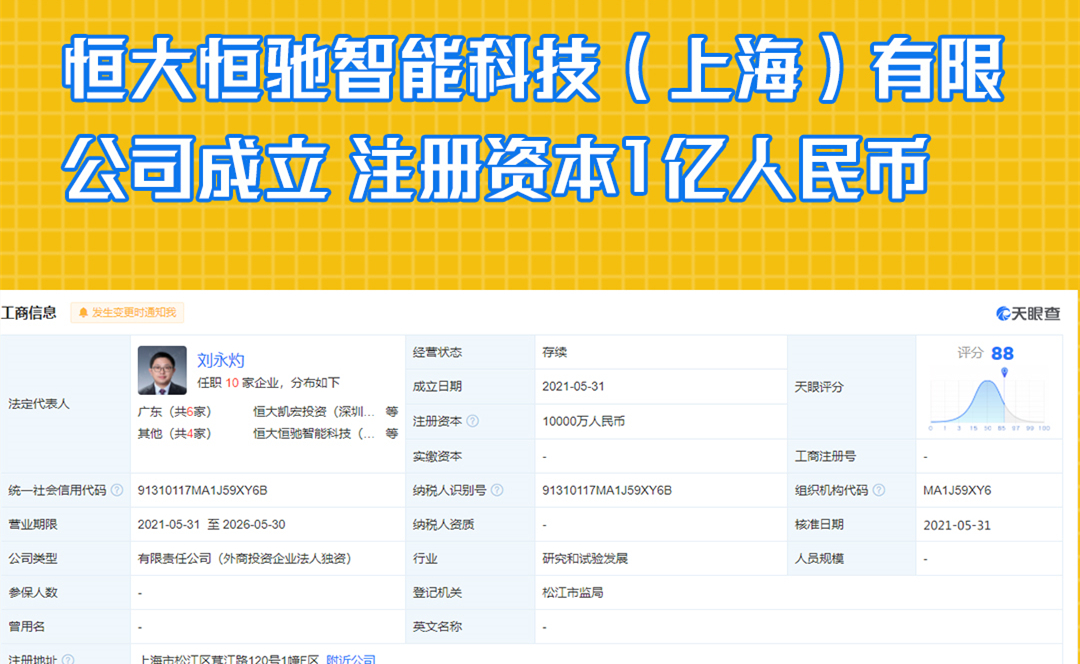
Task: Click help icon next to 注册地址
Action: (x=68, y=659)
